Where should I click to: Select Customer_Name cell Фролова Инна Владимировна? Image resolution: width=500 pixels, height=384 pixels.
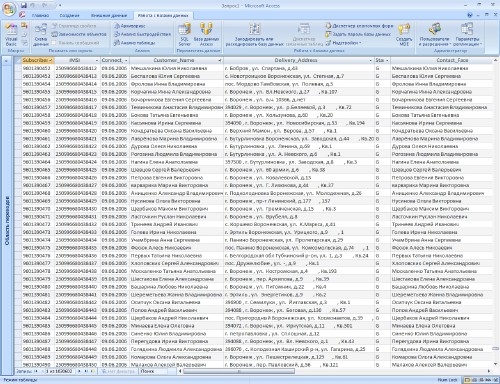click(177, 84)
